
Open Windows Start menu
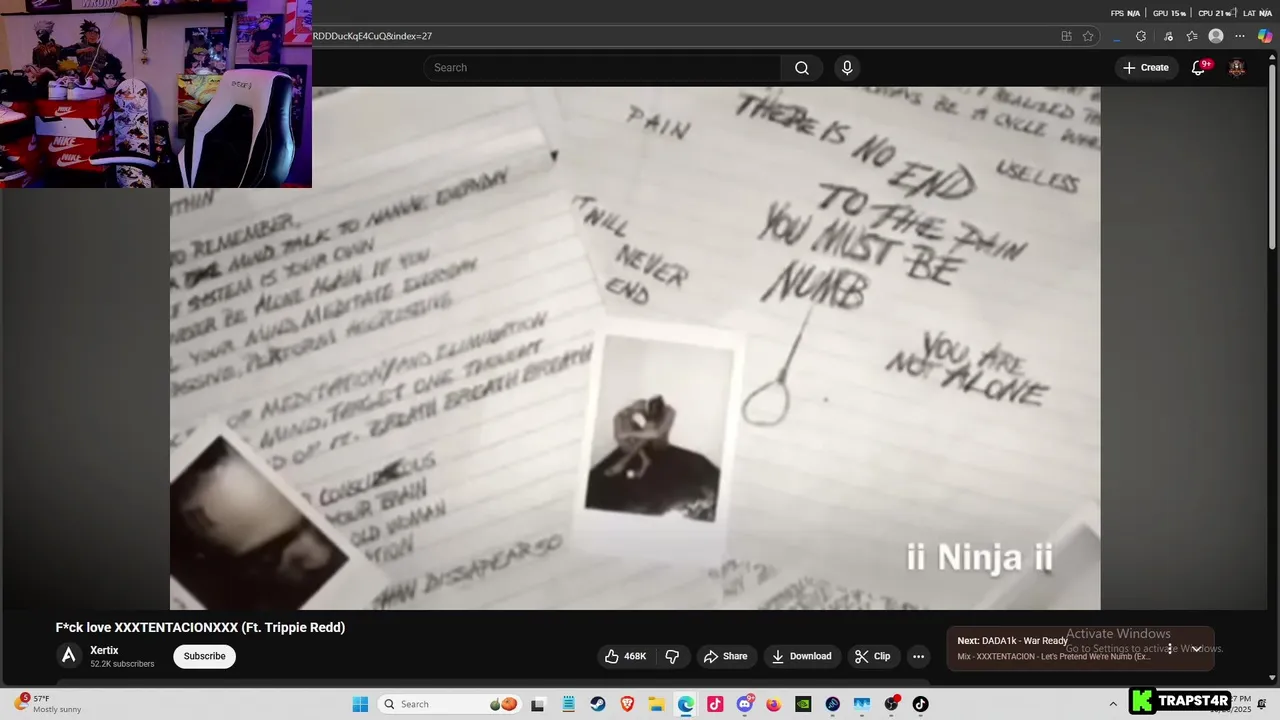point(360,704)
